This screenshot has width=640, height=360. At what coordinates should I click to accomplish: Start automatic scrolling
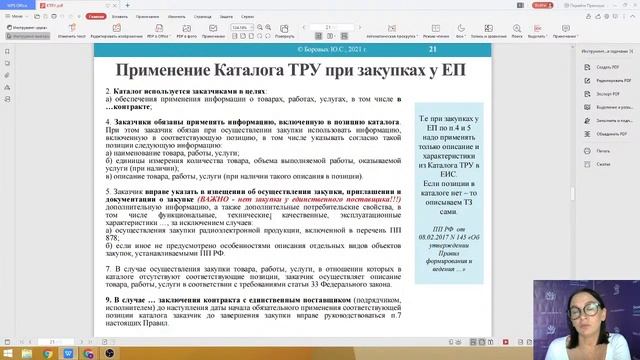392,31
